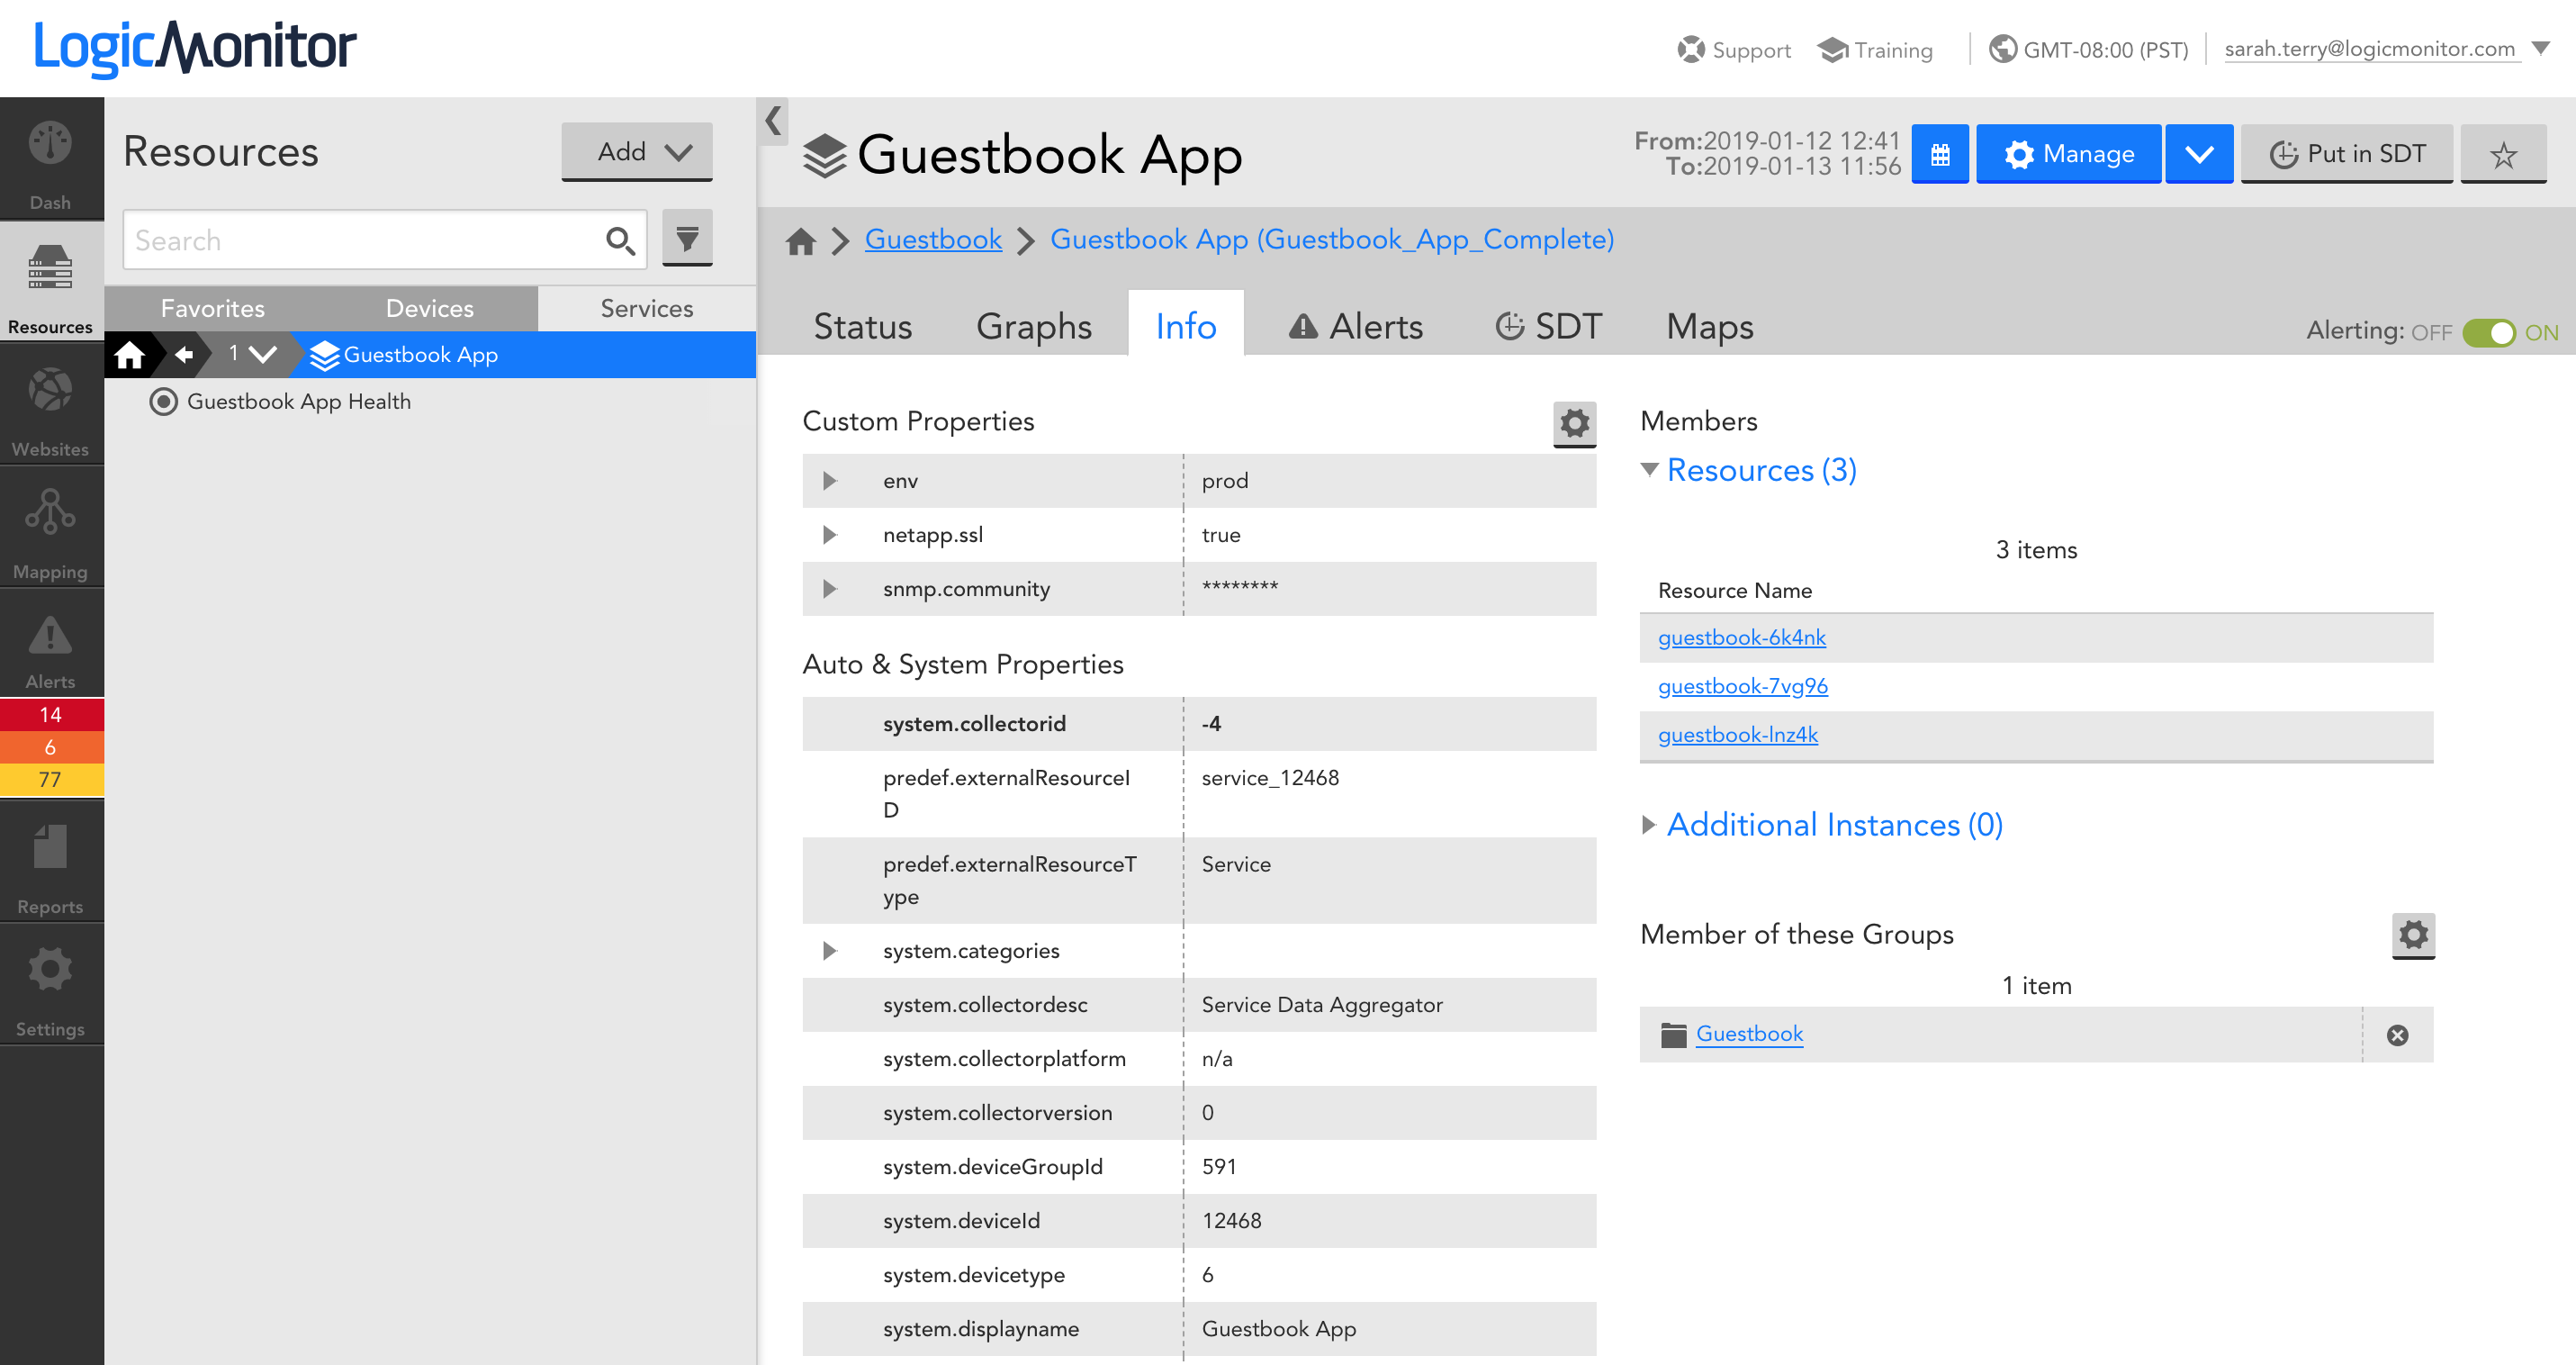Click the critical alerts count badge 14
Viewport: 2576px width, 1365px height.
pos(50,714)
